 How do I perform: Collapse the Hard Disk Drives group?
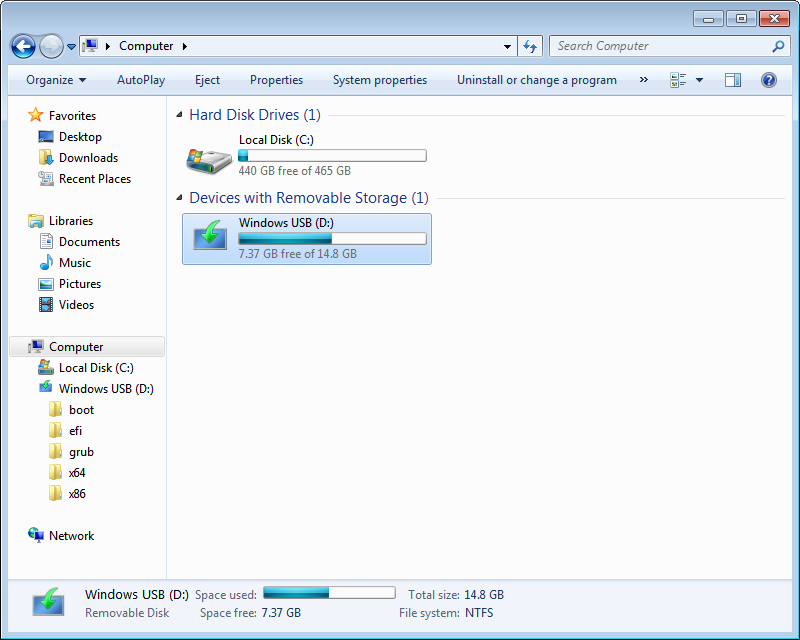[179, 115]
